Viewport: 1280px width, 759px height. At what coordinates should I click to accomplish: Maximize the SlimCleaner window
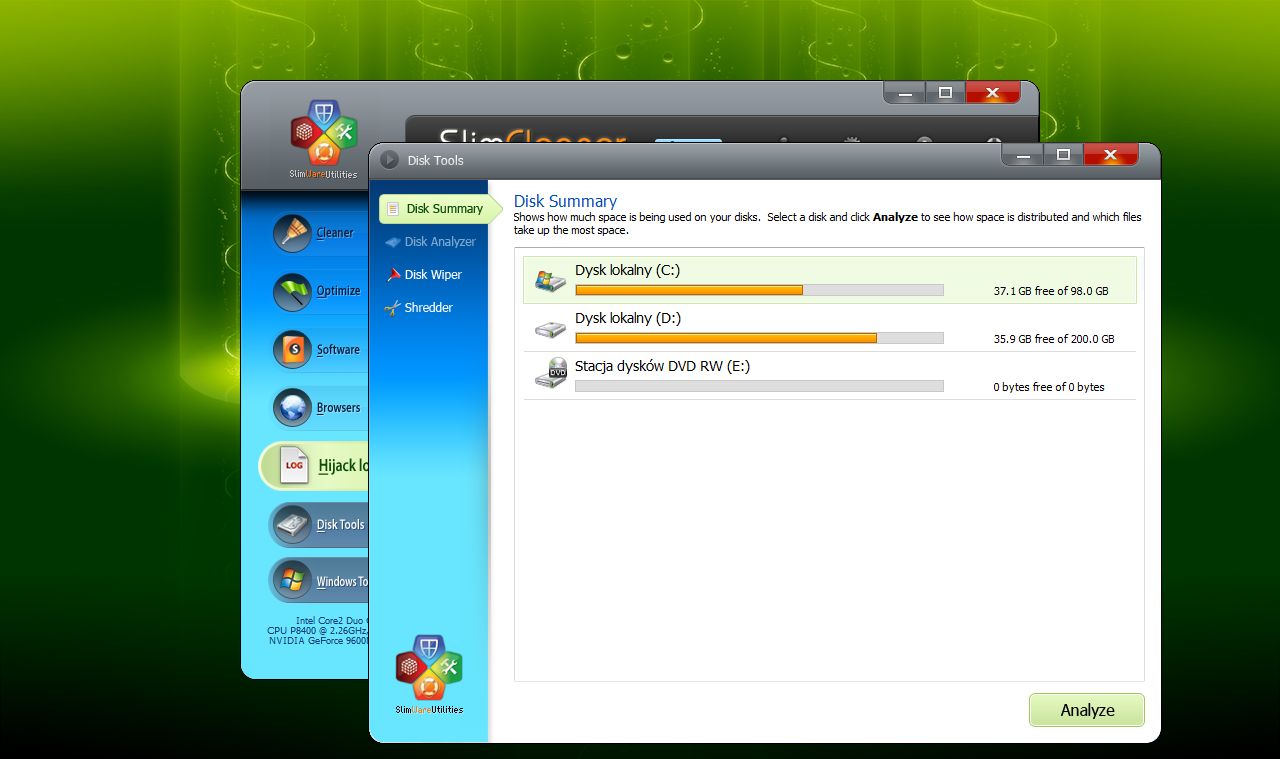pos(945,93)
